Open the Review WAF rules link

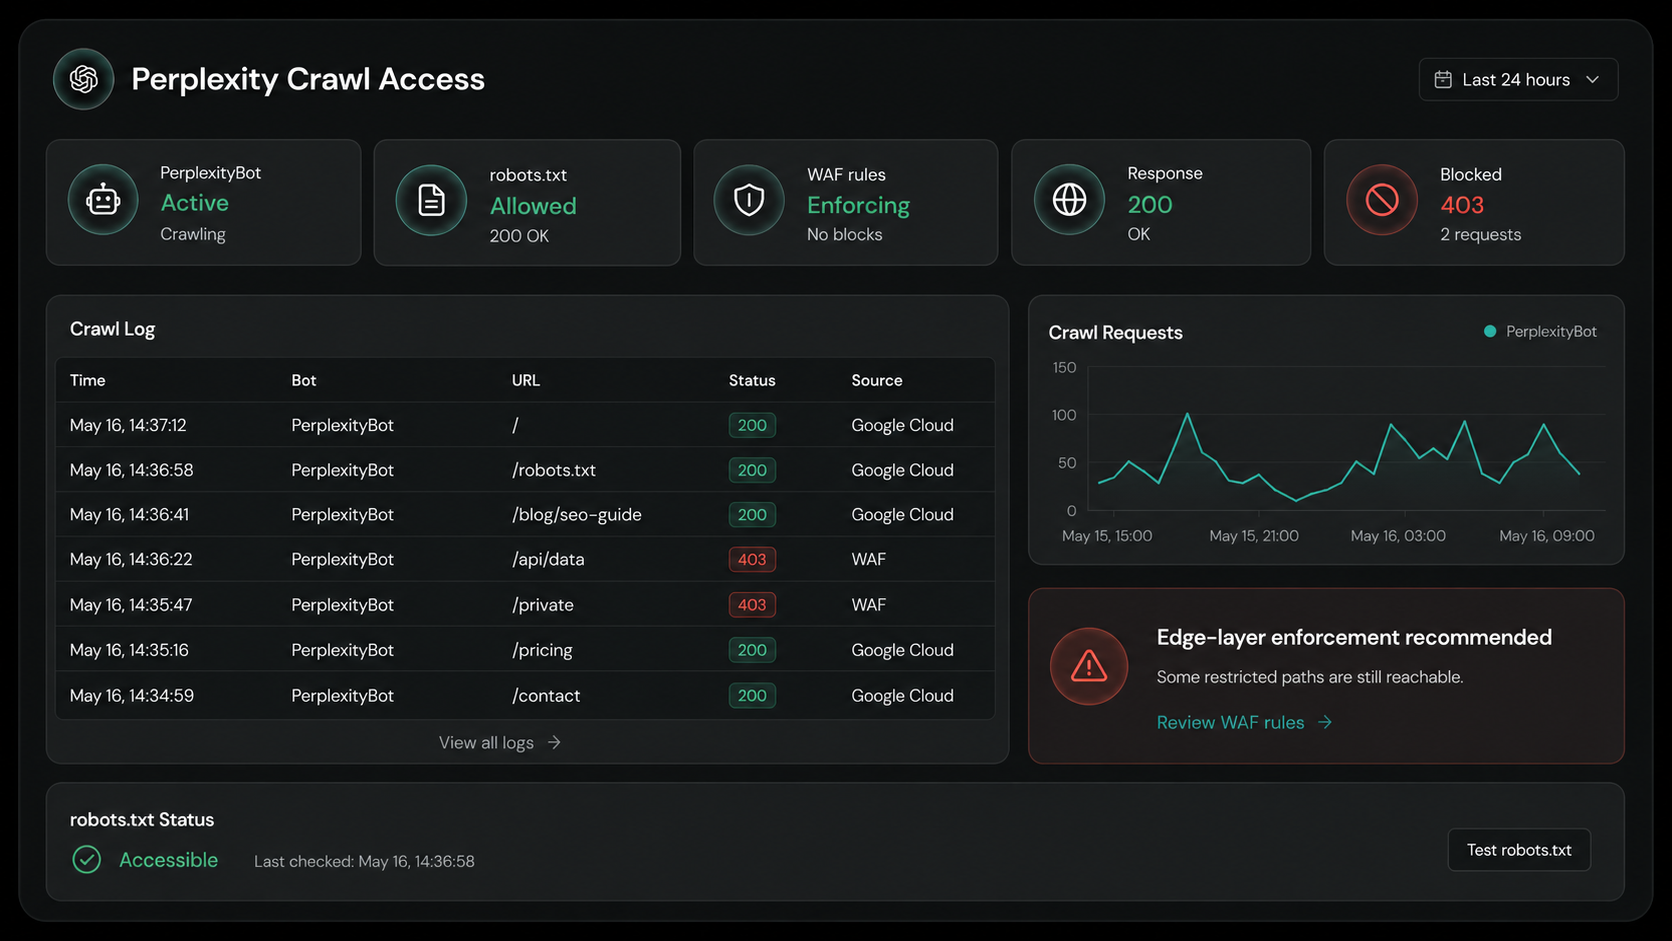1244,722
